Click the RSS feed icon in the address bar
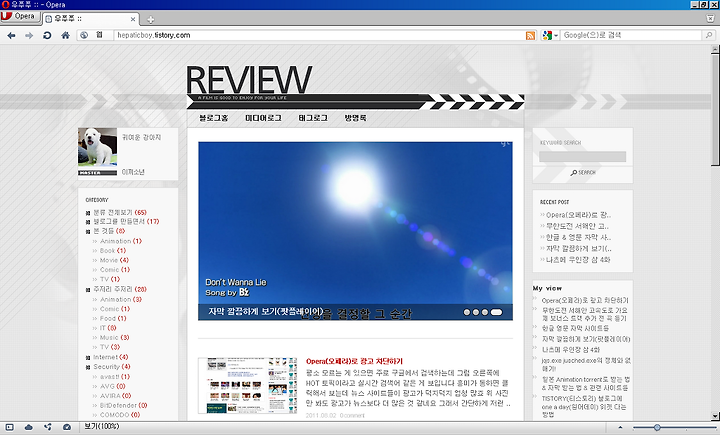Viewport: 720px width, 435px height. (530, 35)
